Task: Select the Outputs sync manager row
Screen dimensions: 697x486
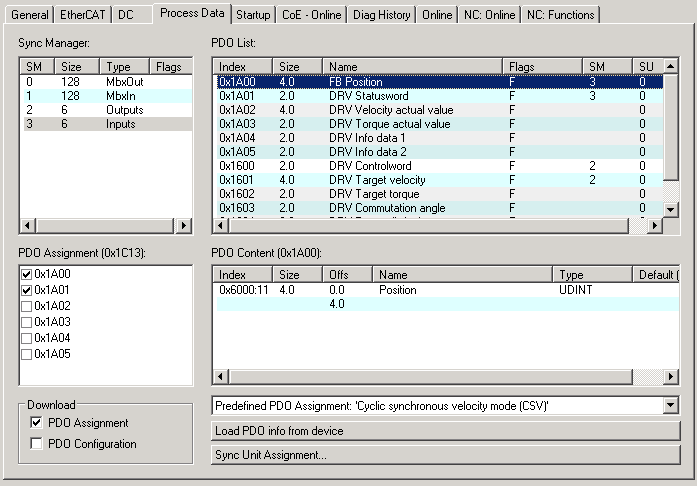Action: coord(107,110)
